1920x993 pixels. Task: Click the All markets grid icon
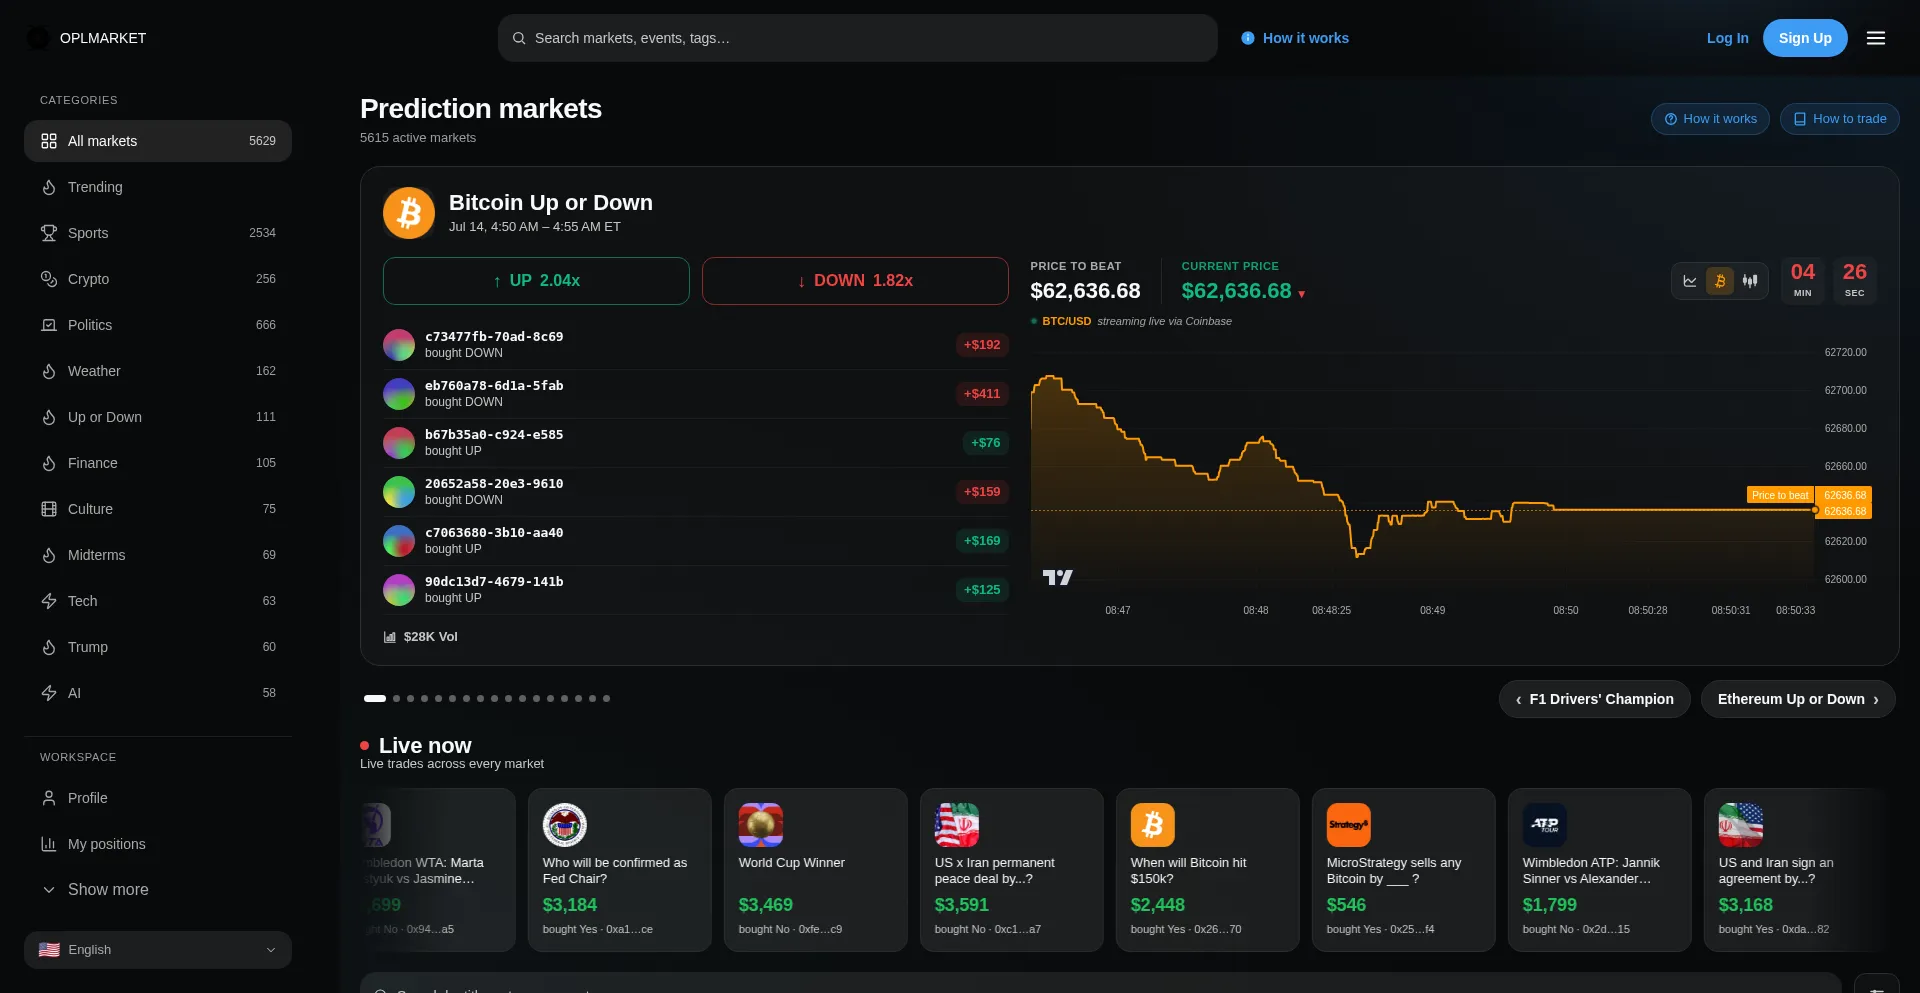coord(49,141)
